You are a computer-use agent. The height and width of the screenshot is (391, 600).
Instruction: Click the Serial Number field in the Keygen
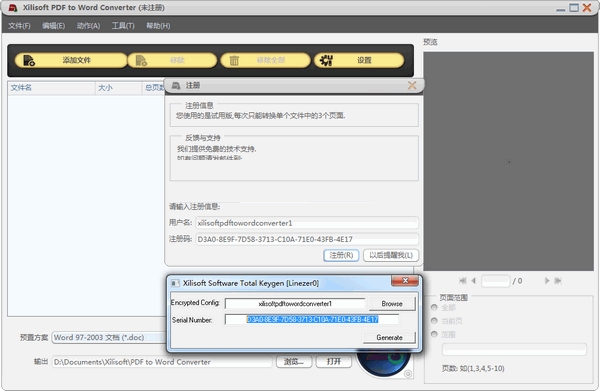tap(311, 319)
